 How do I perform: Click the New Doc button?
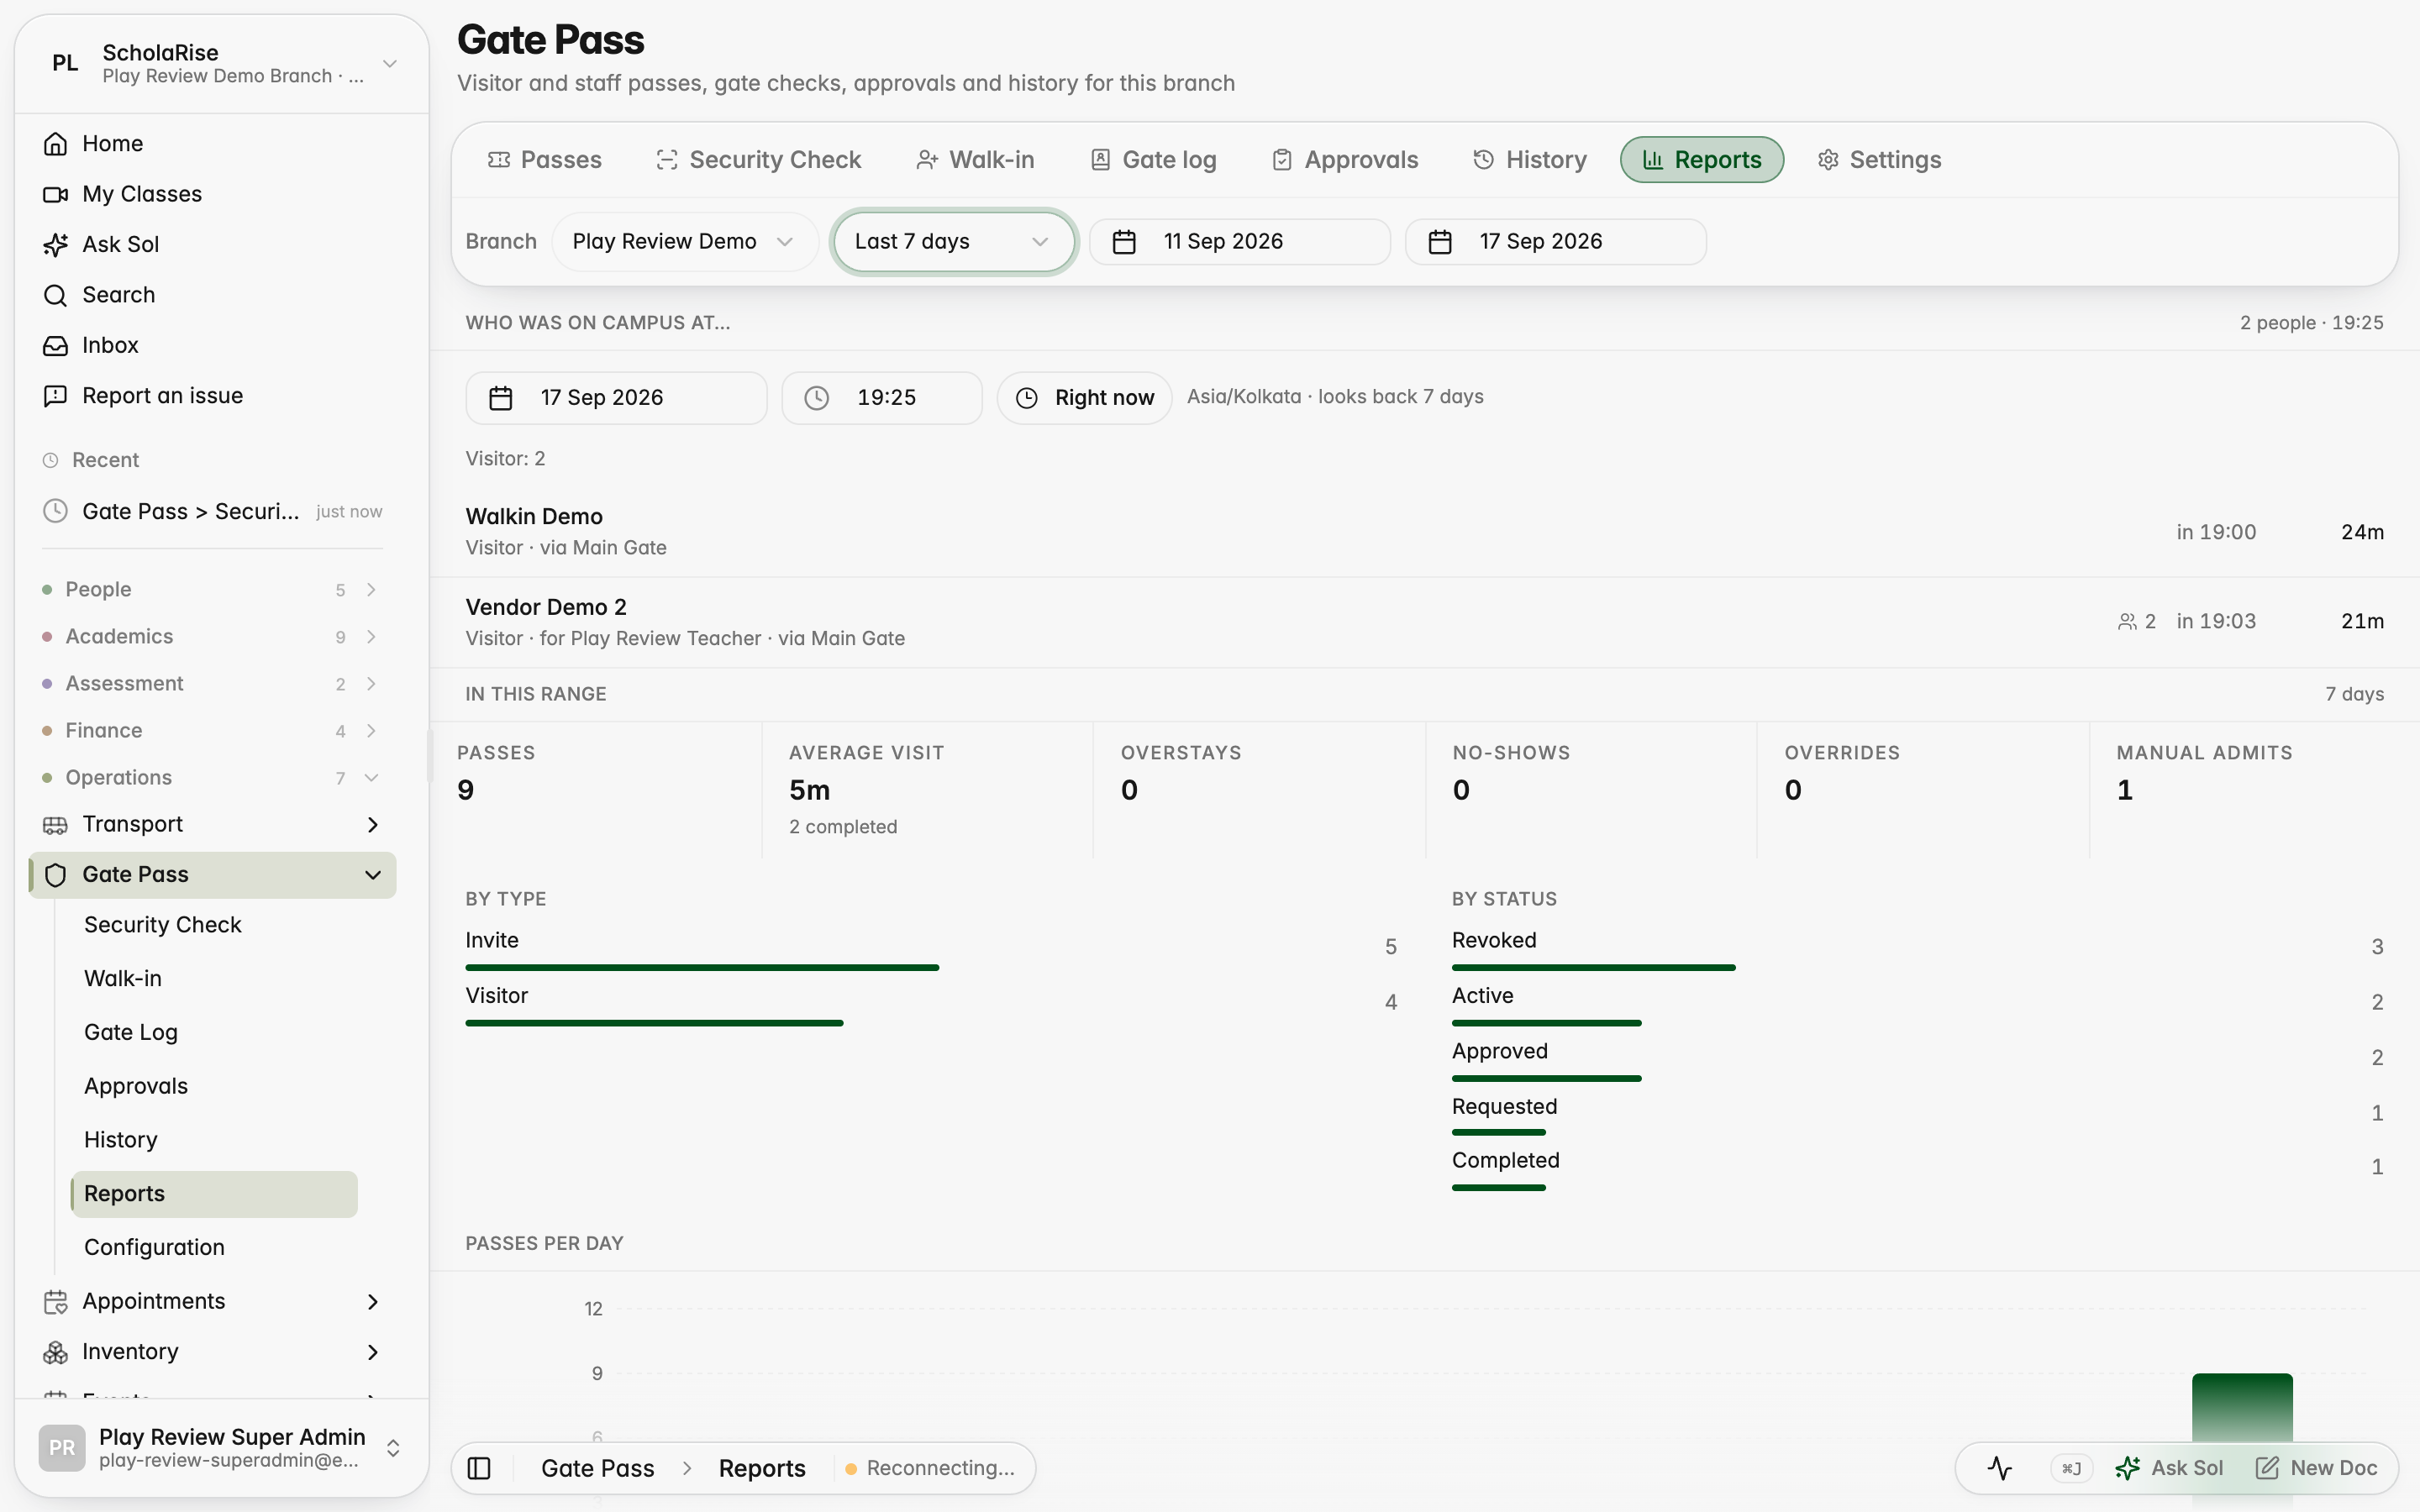[2316, 1468]
